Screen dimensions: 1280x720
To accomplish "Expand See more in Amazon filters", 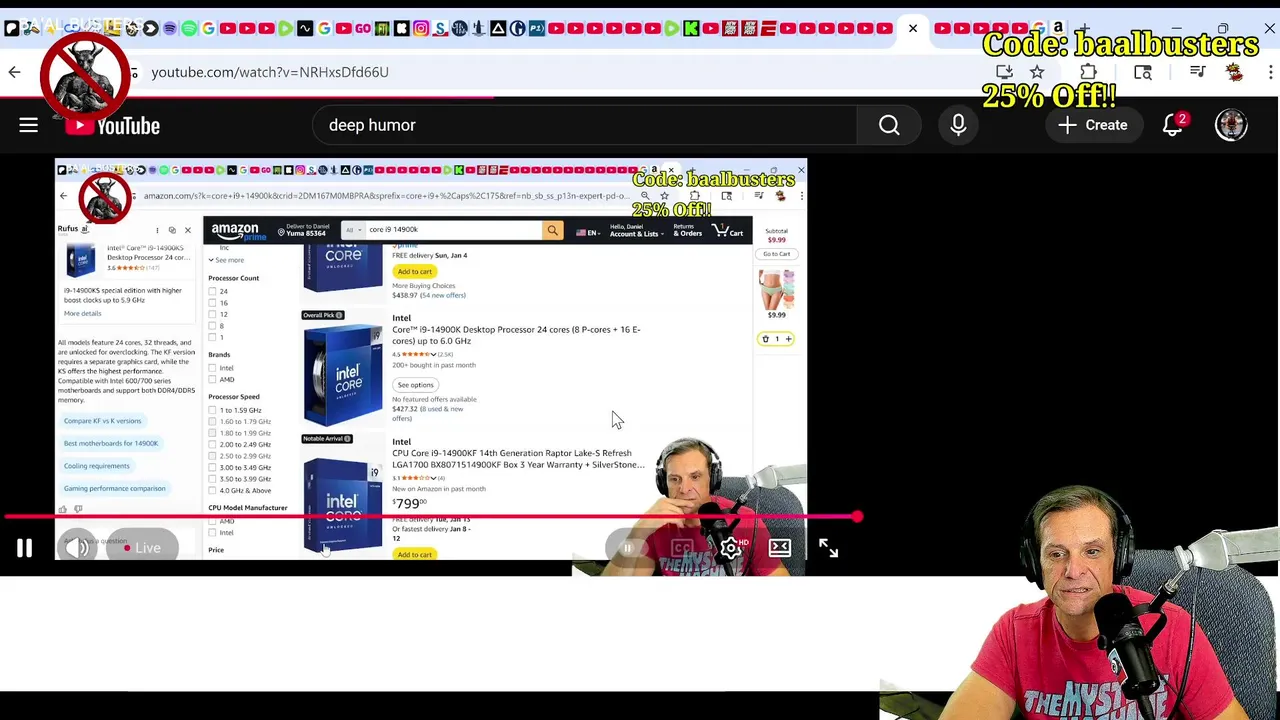I will coord(226,260).
